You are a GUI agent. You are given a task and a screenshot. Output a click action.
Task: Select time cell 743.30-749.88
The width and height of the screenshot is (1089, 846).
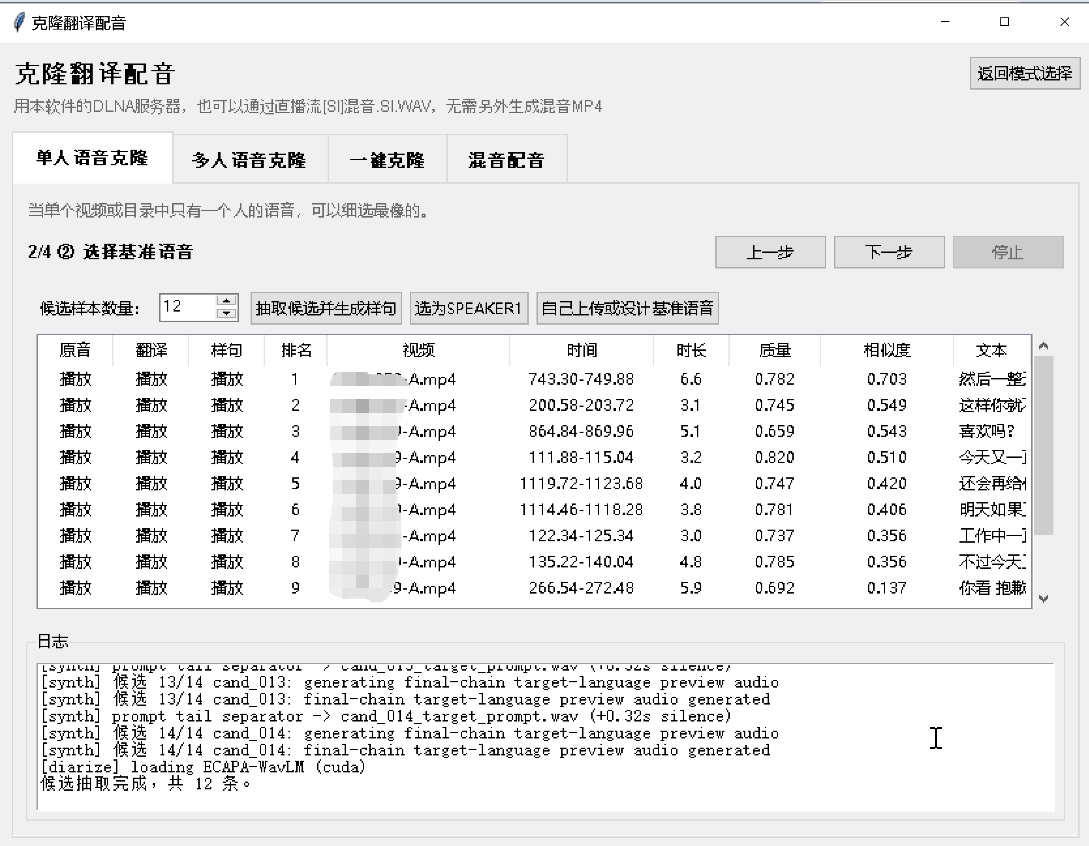coord(581,379)
